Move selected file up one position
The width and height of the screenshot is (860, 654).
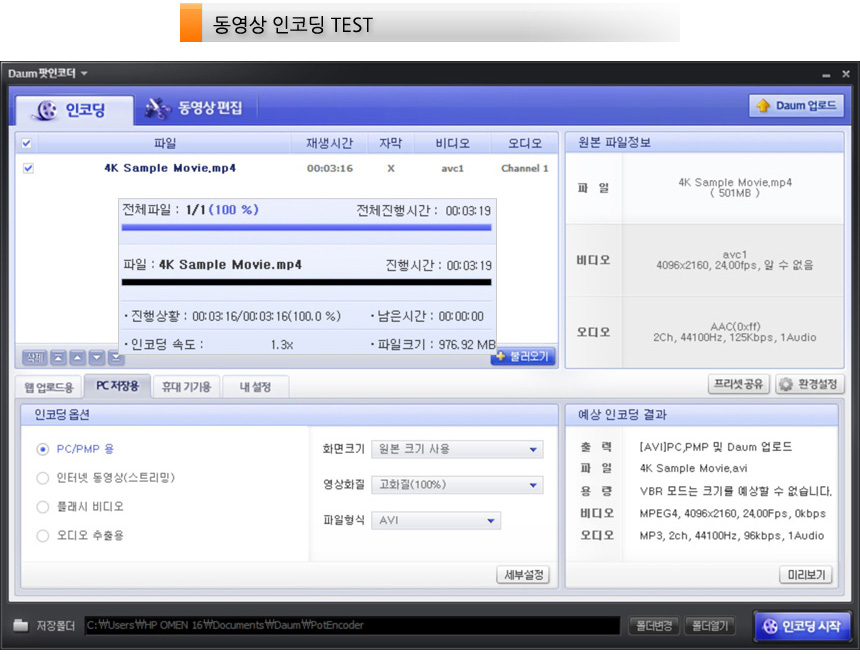pyautogui.click(x=77, y=358)
